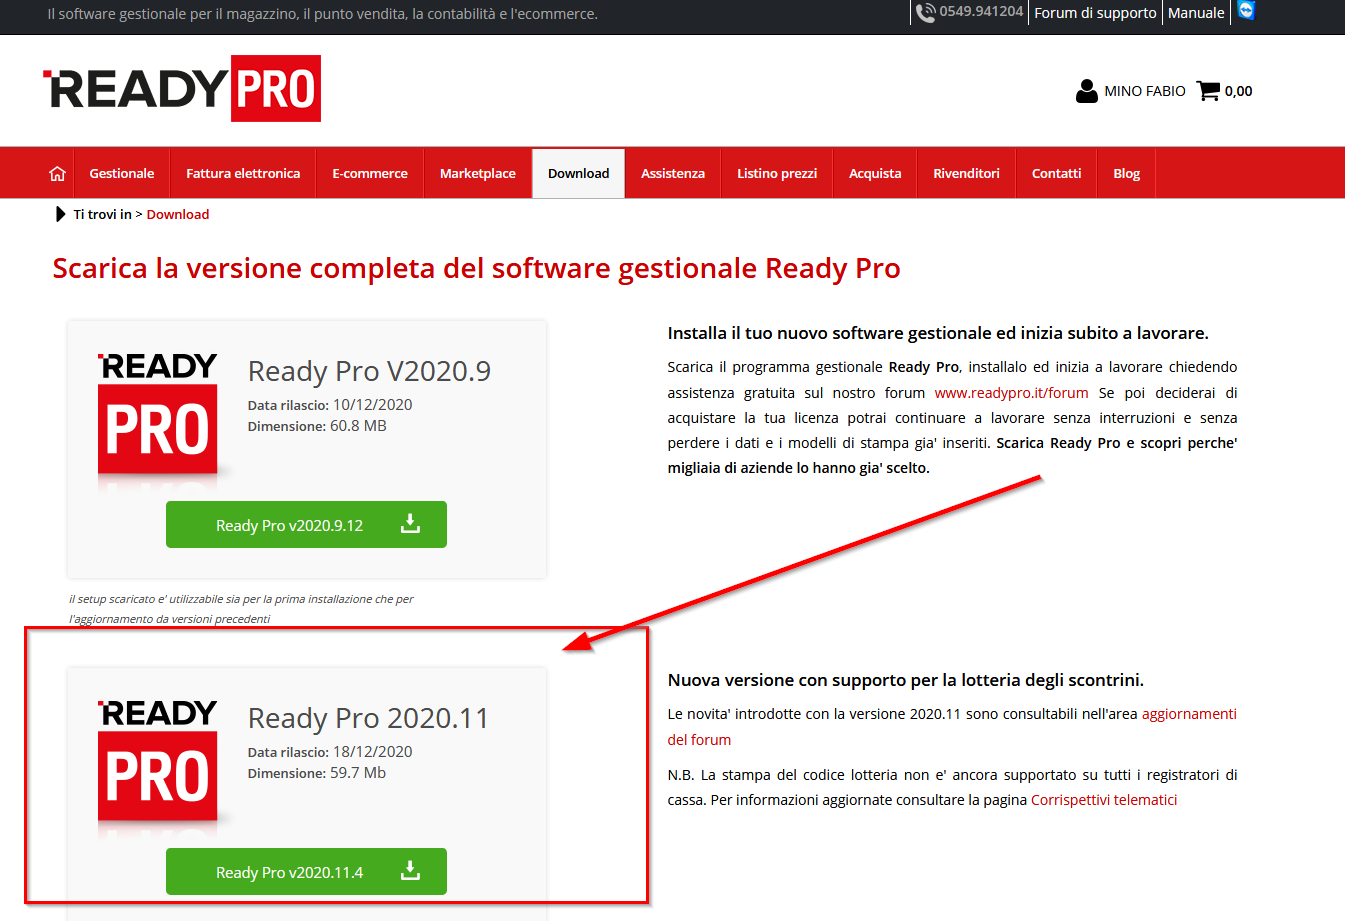The width and height of the screenshot is (1345, 921).
Task: Click the MINO FABIO account name
Action: pos(1145,91)
